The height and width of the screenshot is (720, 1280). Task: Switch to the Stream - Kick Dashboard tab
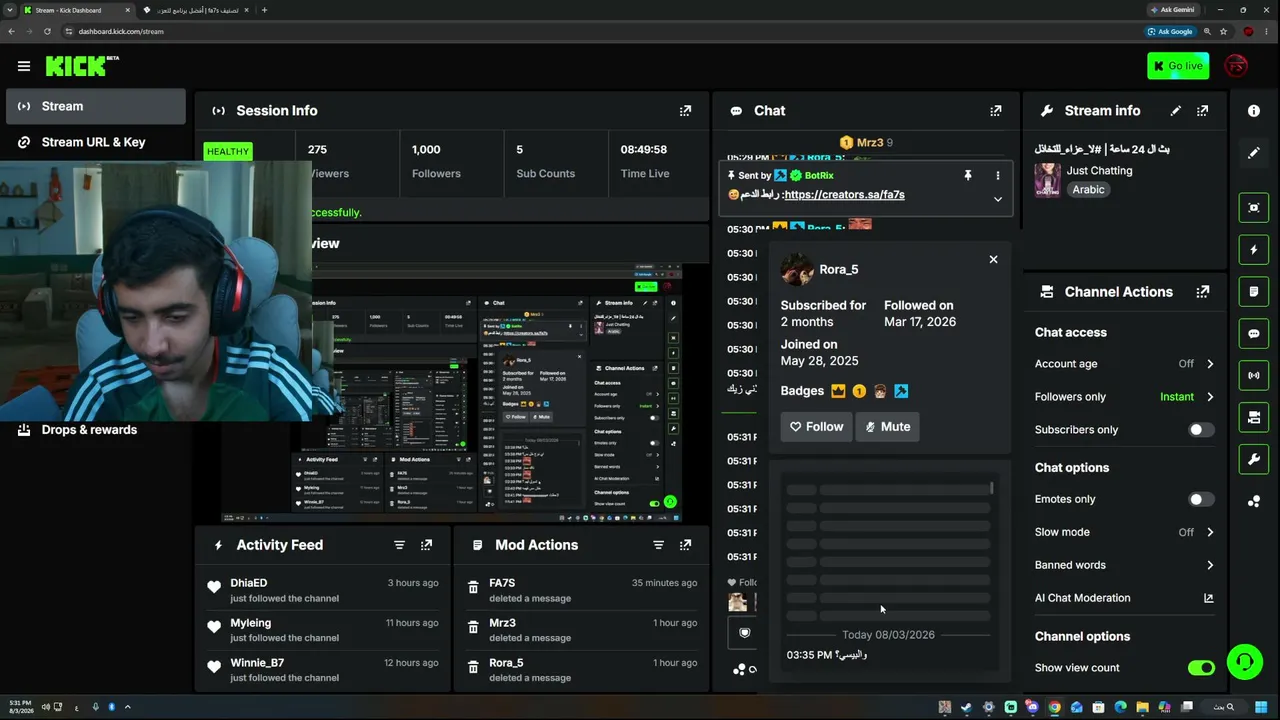(x=77, y=10)
